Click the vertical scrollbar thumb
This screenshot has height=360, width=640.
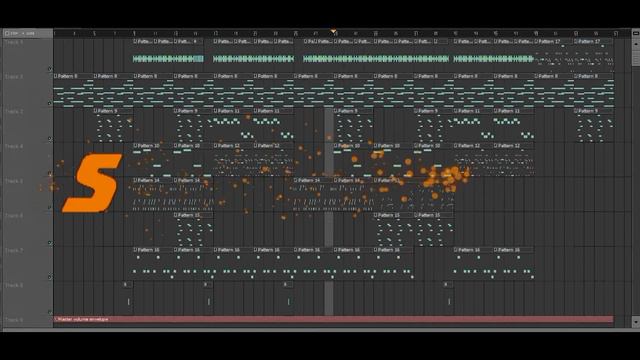click(x=636, y=57)
